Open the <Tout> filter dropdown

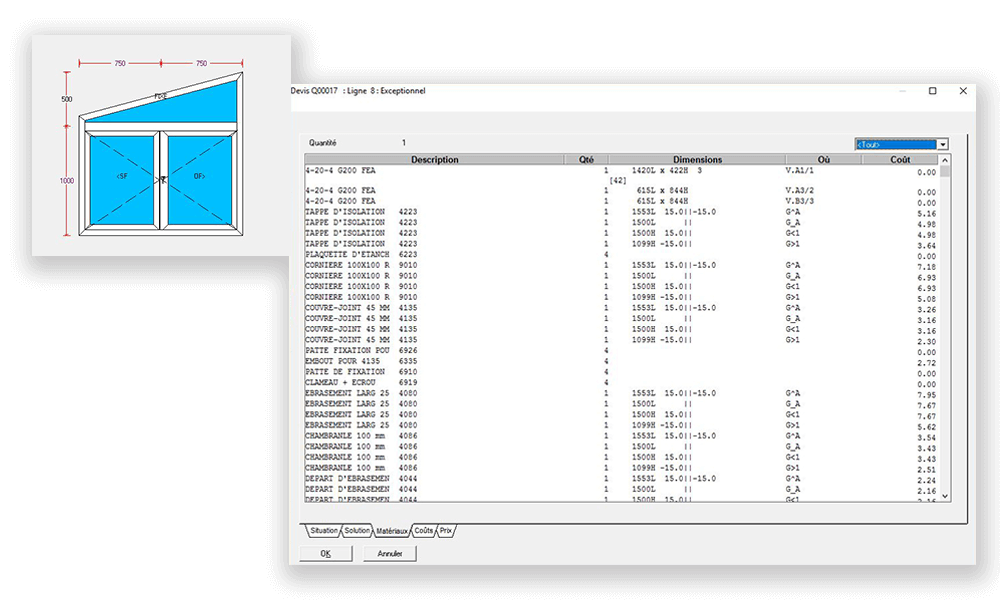pyautogui.click(x=943, y=144)
